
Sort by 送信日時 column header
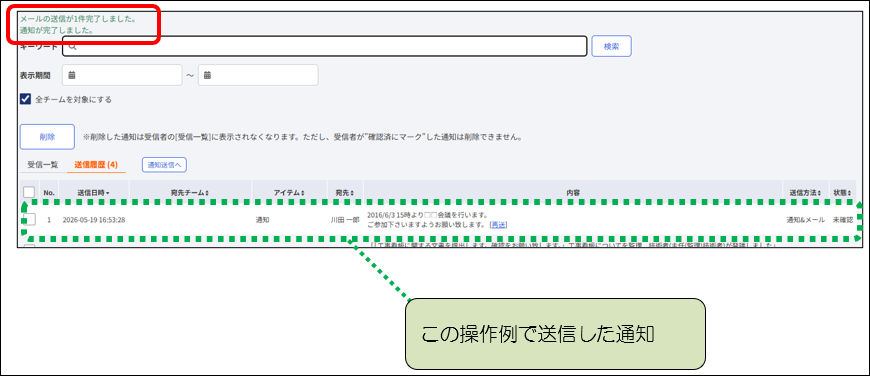tap(93, 193)
